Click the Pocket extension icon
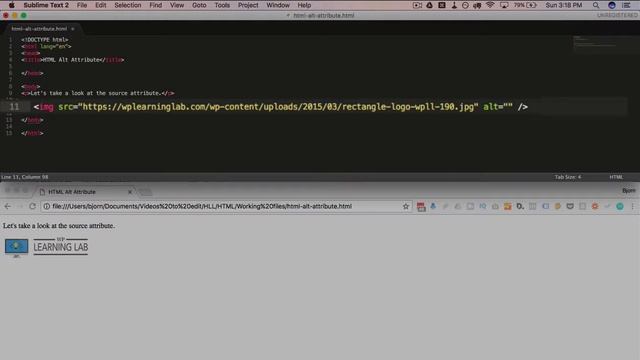 (x=570, y=206)
